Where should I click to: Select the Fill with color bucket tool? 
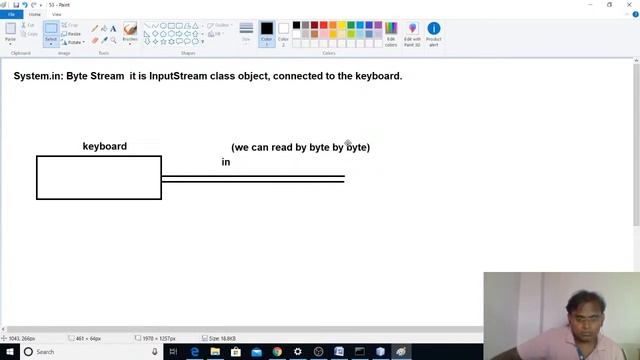click(x=104, y=29)
